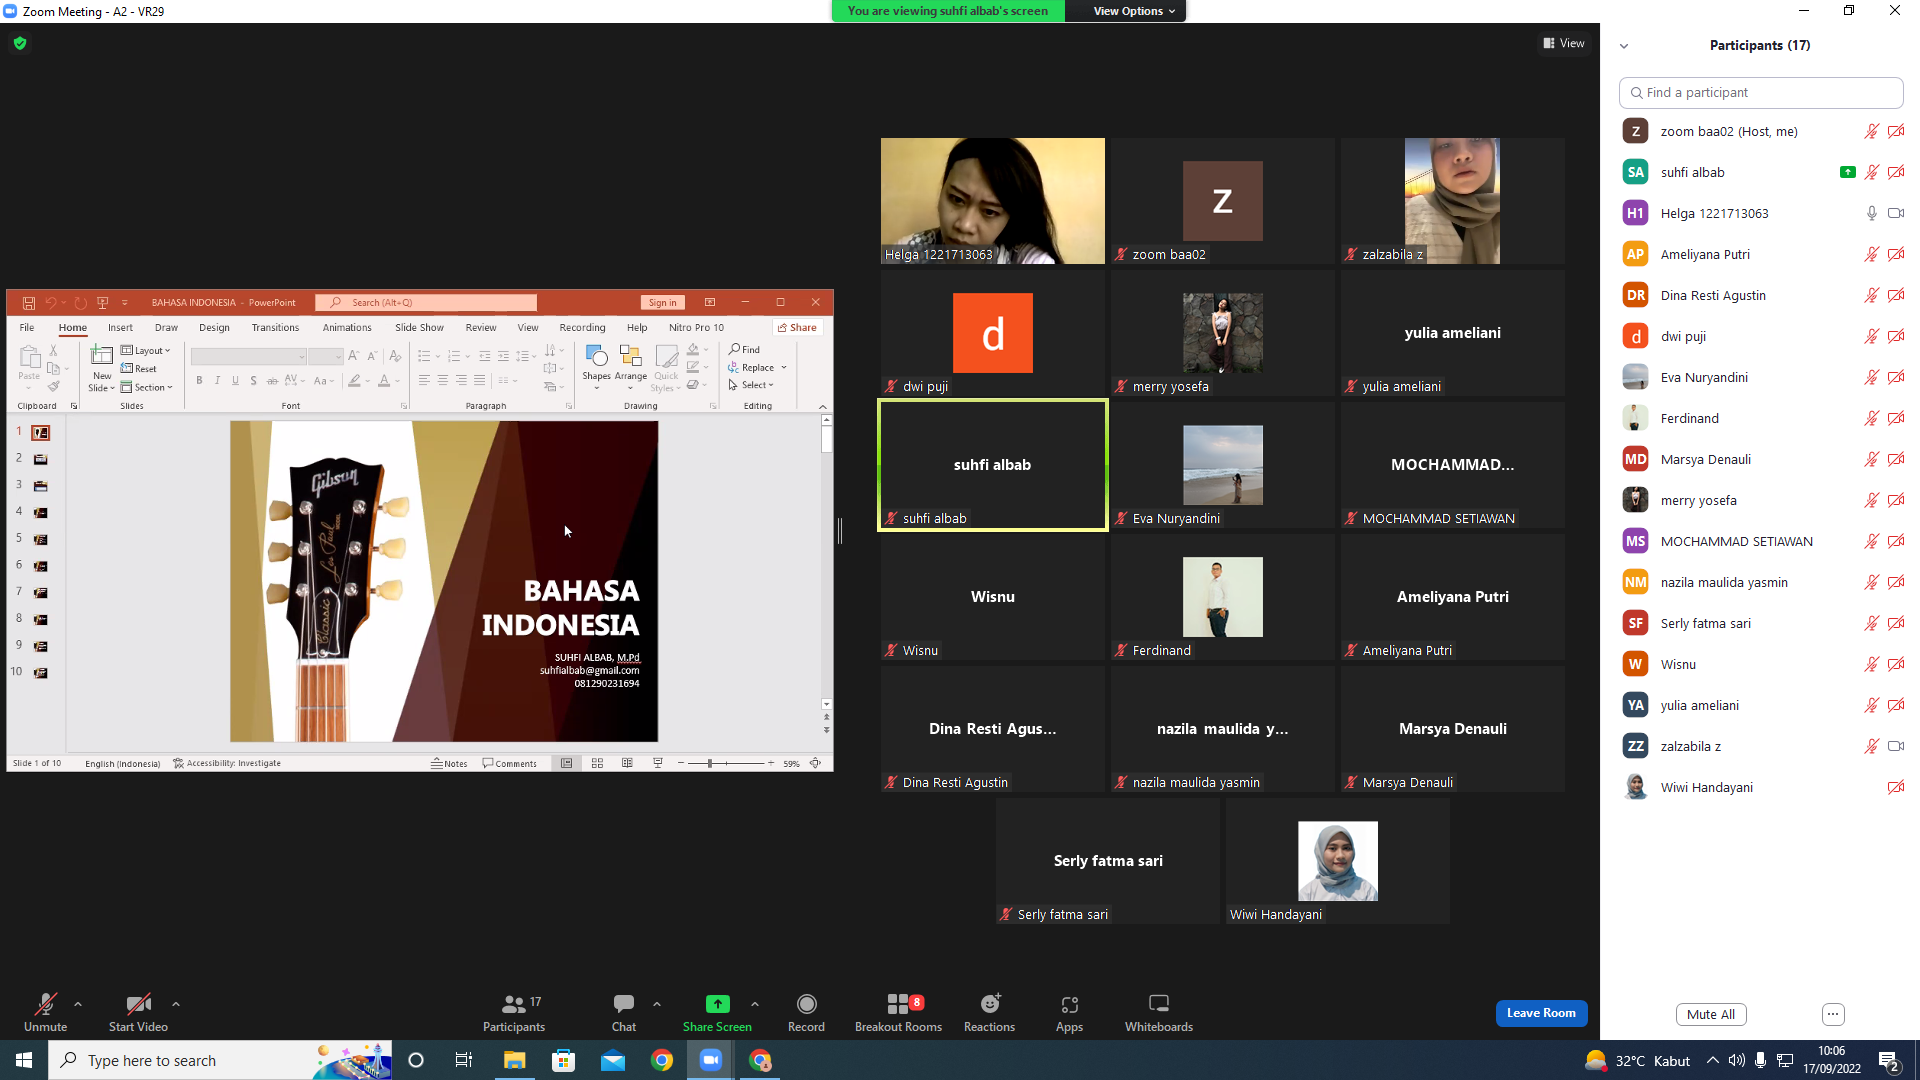1920x1080 pixels.
Task: Toggle video icon for zalzabila z in list
Action: click(x=1895, y=746)
